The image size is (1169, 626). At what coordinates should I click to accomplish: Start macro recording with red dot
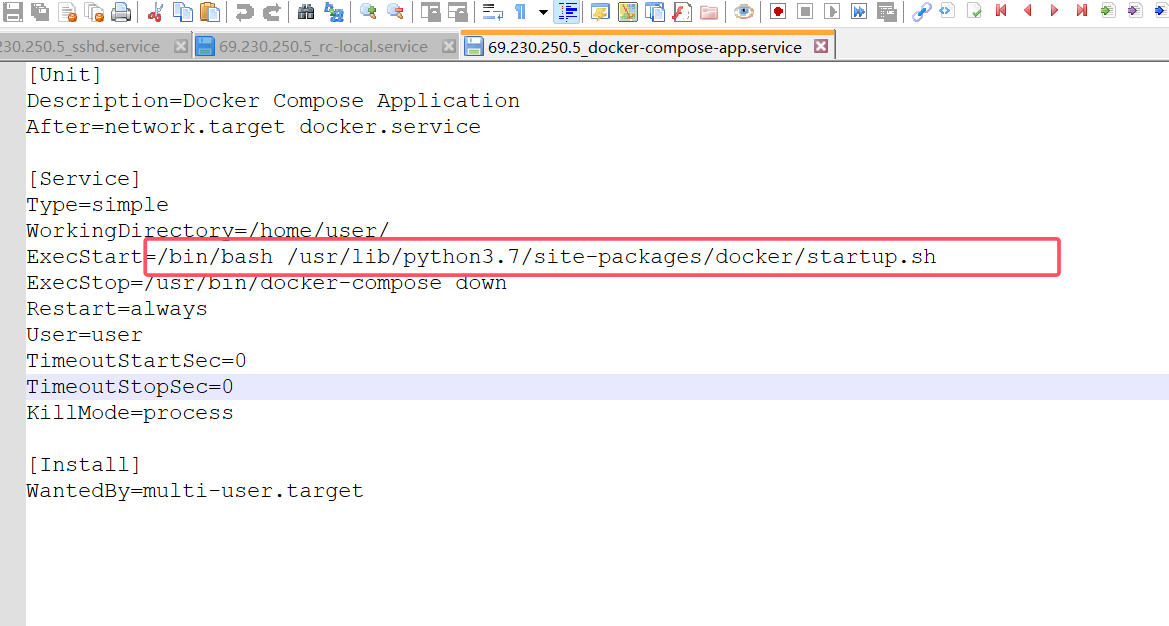coord(778,11)
